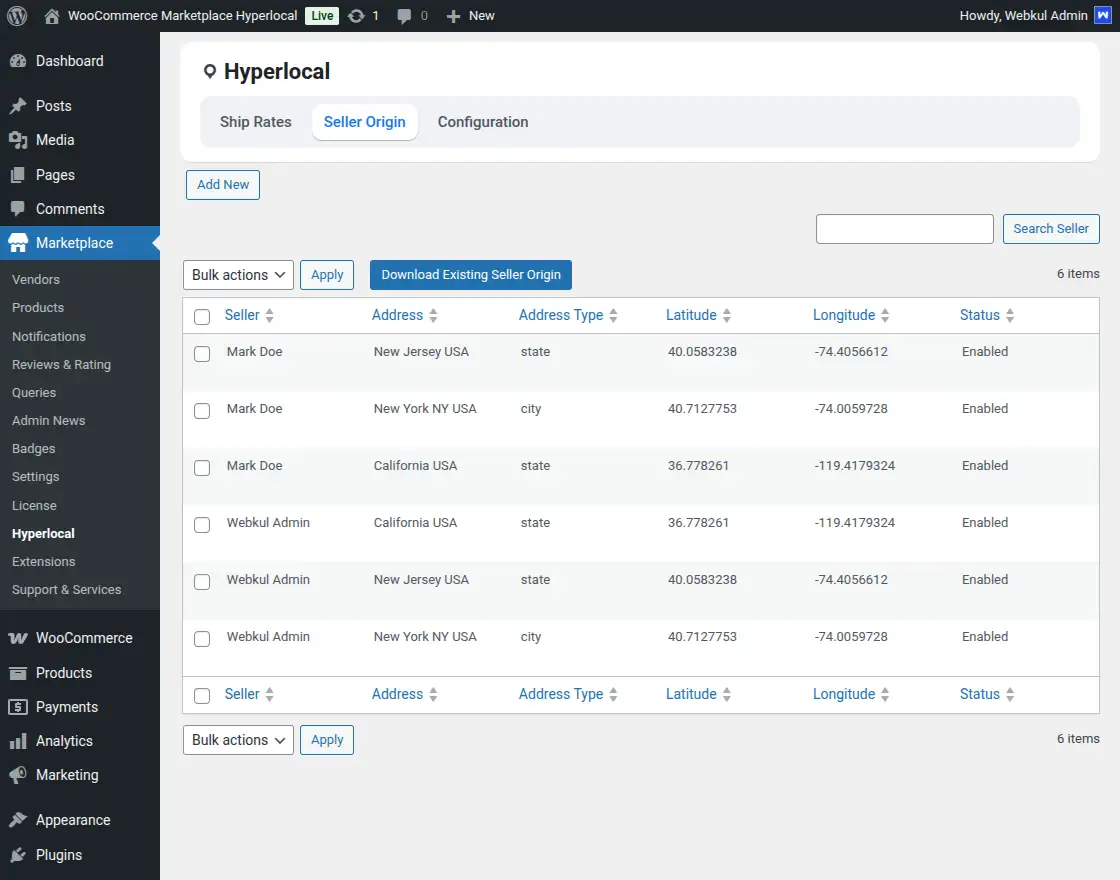Sort by Longitude column header
1120x880 pixels.
tap(851, 315)
